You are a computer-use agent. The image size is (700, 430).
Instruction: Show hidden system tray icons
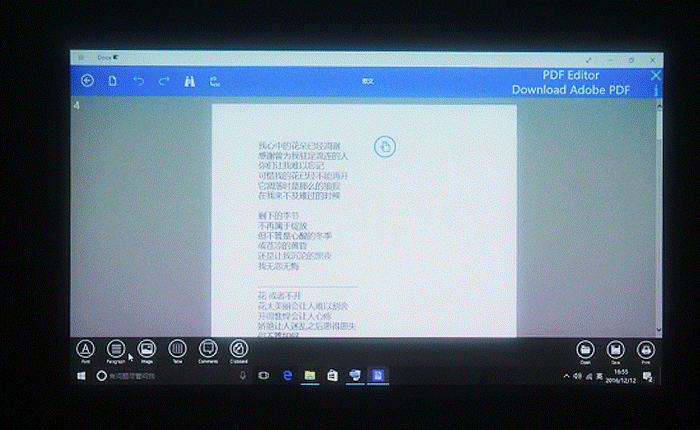point(565,376)
